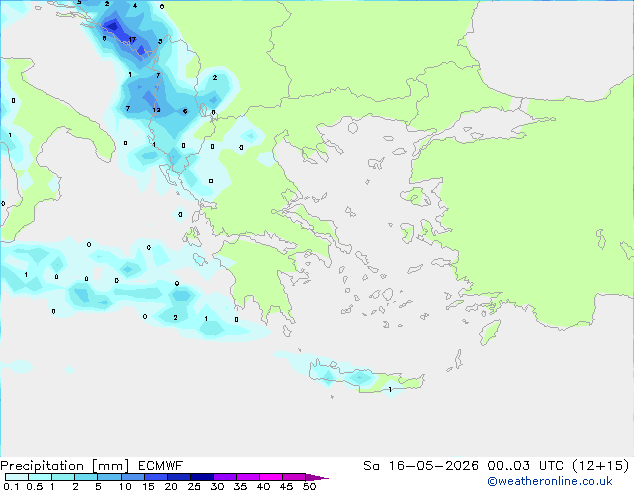Image resolution: width=634 pixels, height=490 pixels.
Task: Select the purple 30–35 mm legend swatch
Action: [225, 477]
